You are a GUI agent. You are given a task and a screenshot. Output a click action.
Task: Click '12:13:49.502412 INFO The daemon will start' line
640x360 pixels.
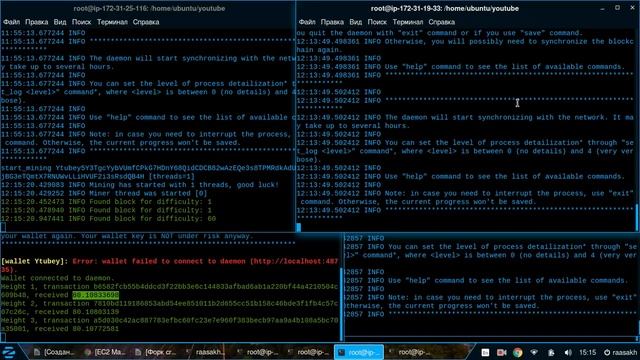(x=465, y=118)
